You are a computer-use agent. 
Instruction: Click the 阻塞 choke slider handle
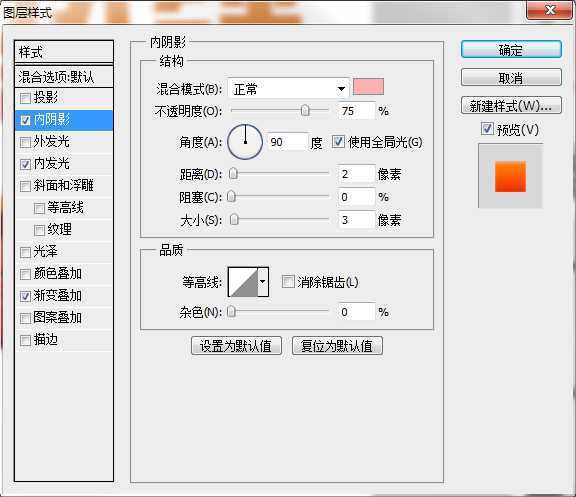click(x=231, y=197)
